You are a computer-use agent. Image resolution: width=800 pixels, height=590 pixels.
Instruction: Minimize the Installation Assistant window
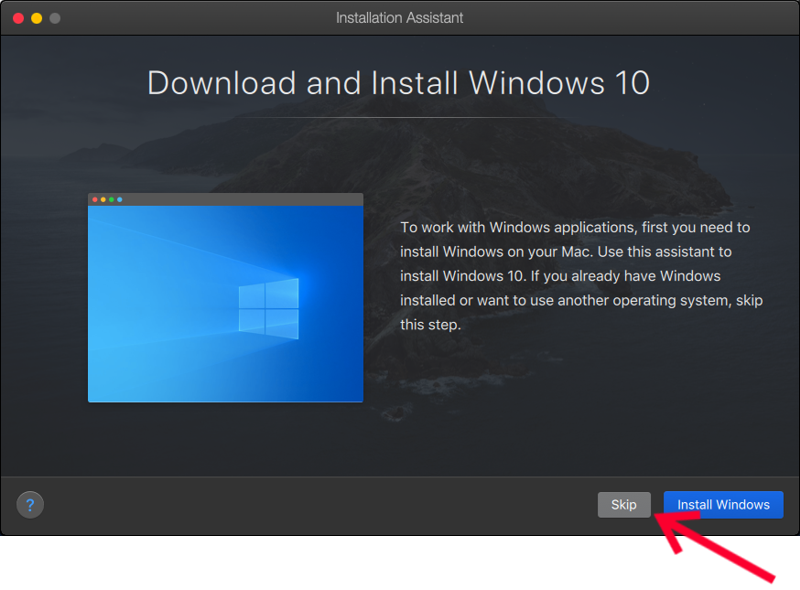point(36,17)
